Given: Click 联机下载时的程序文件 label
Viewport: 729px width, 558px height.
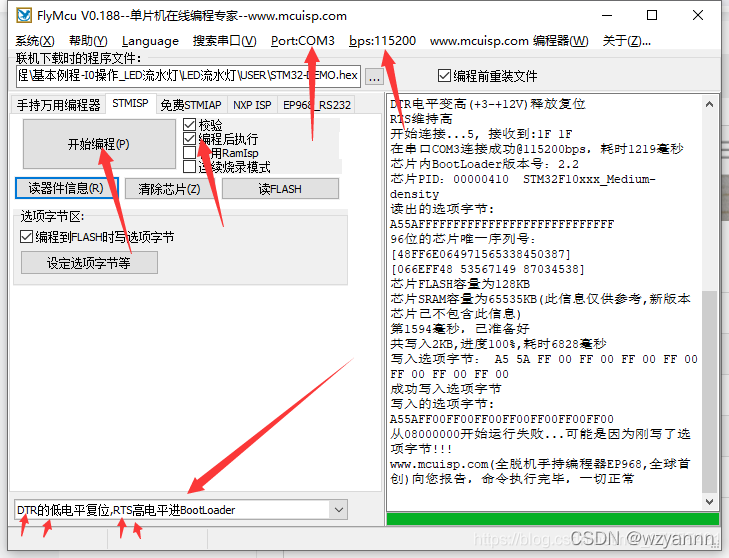Looking at the screenshot, I should 79,58.
